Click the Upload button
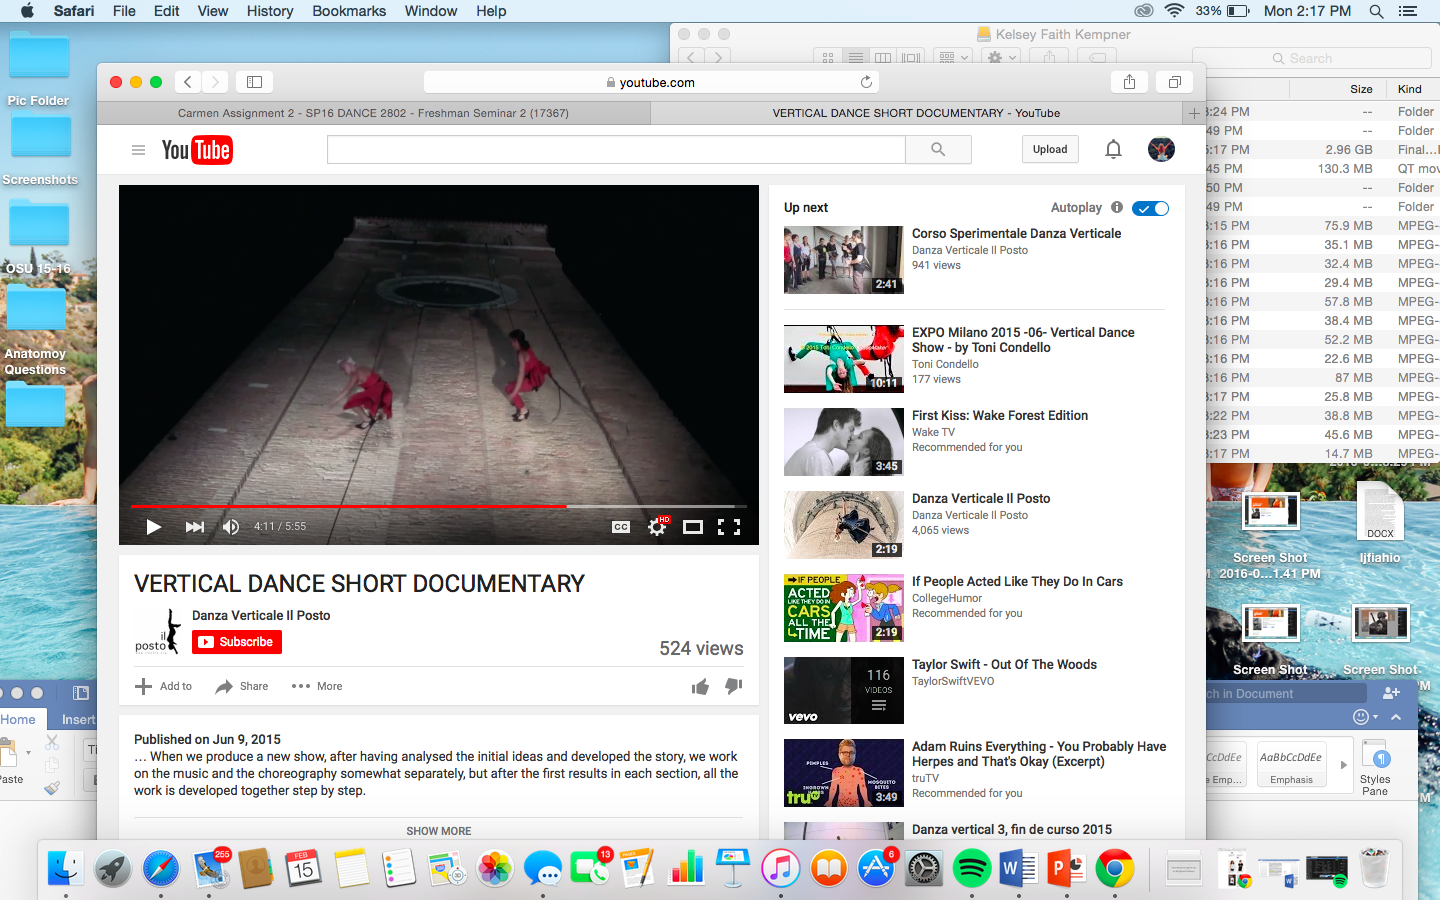Image resolution: width=1440 pixels, height=900 pixels. 1050,150
